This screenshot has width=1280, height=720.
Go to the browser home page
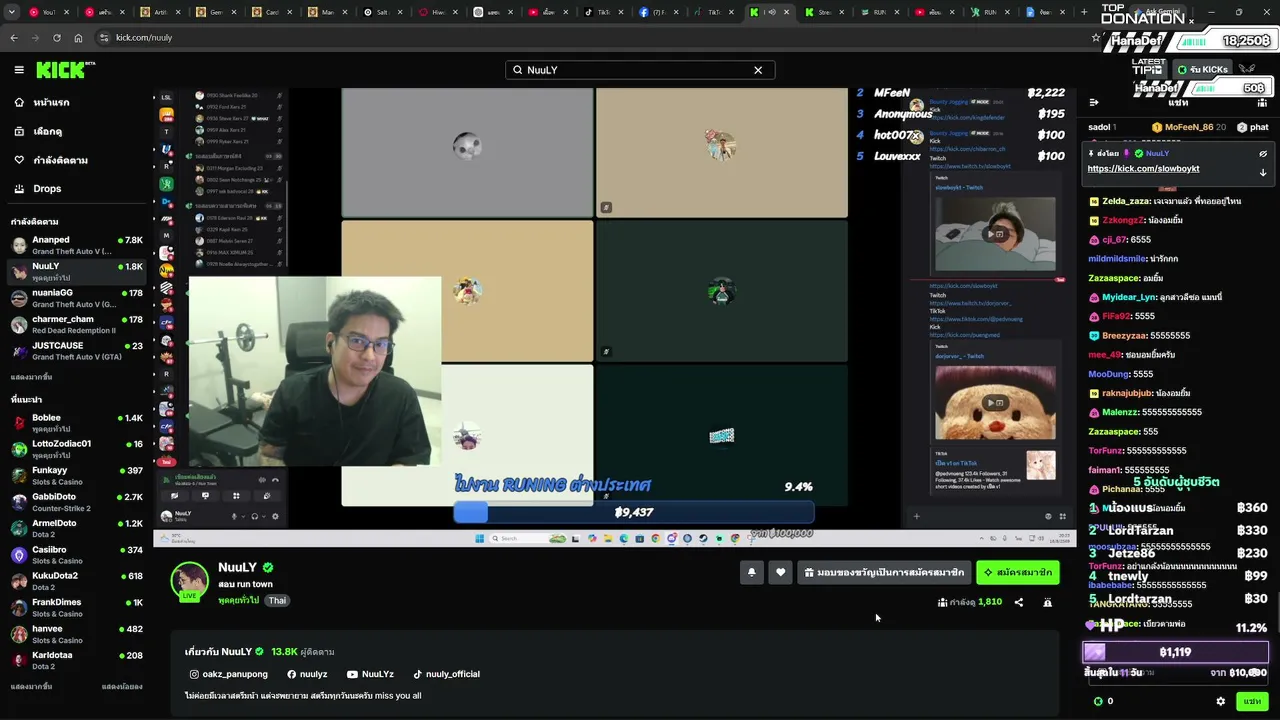click(77, 38)
